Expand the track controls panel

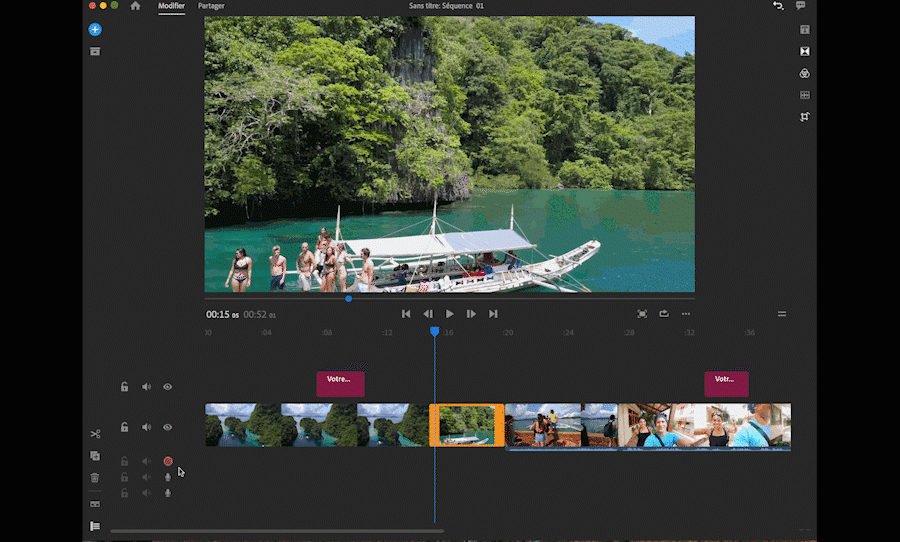coord(95,526)
